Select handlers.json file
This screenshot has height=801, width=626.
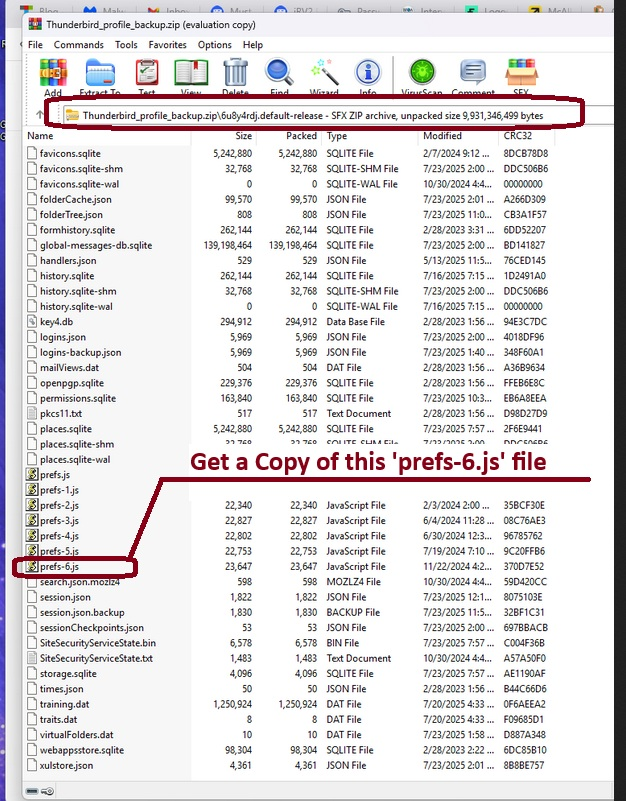(x=68, y=261)
